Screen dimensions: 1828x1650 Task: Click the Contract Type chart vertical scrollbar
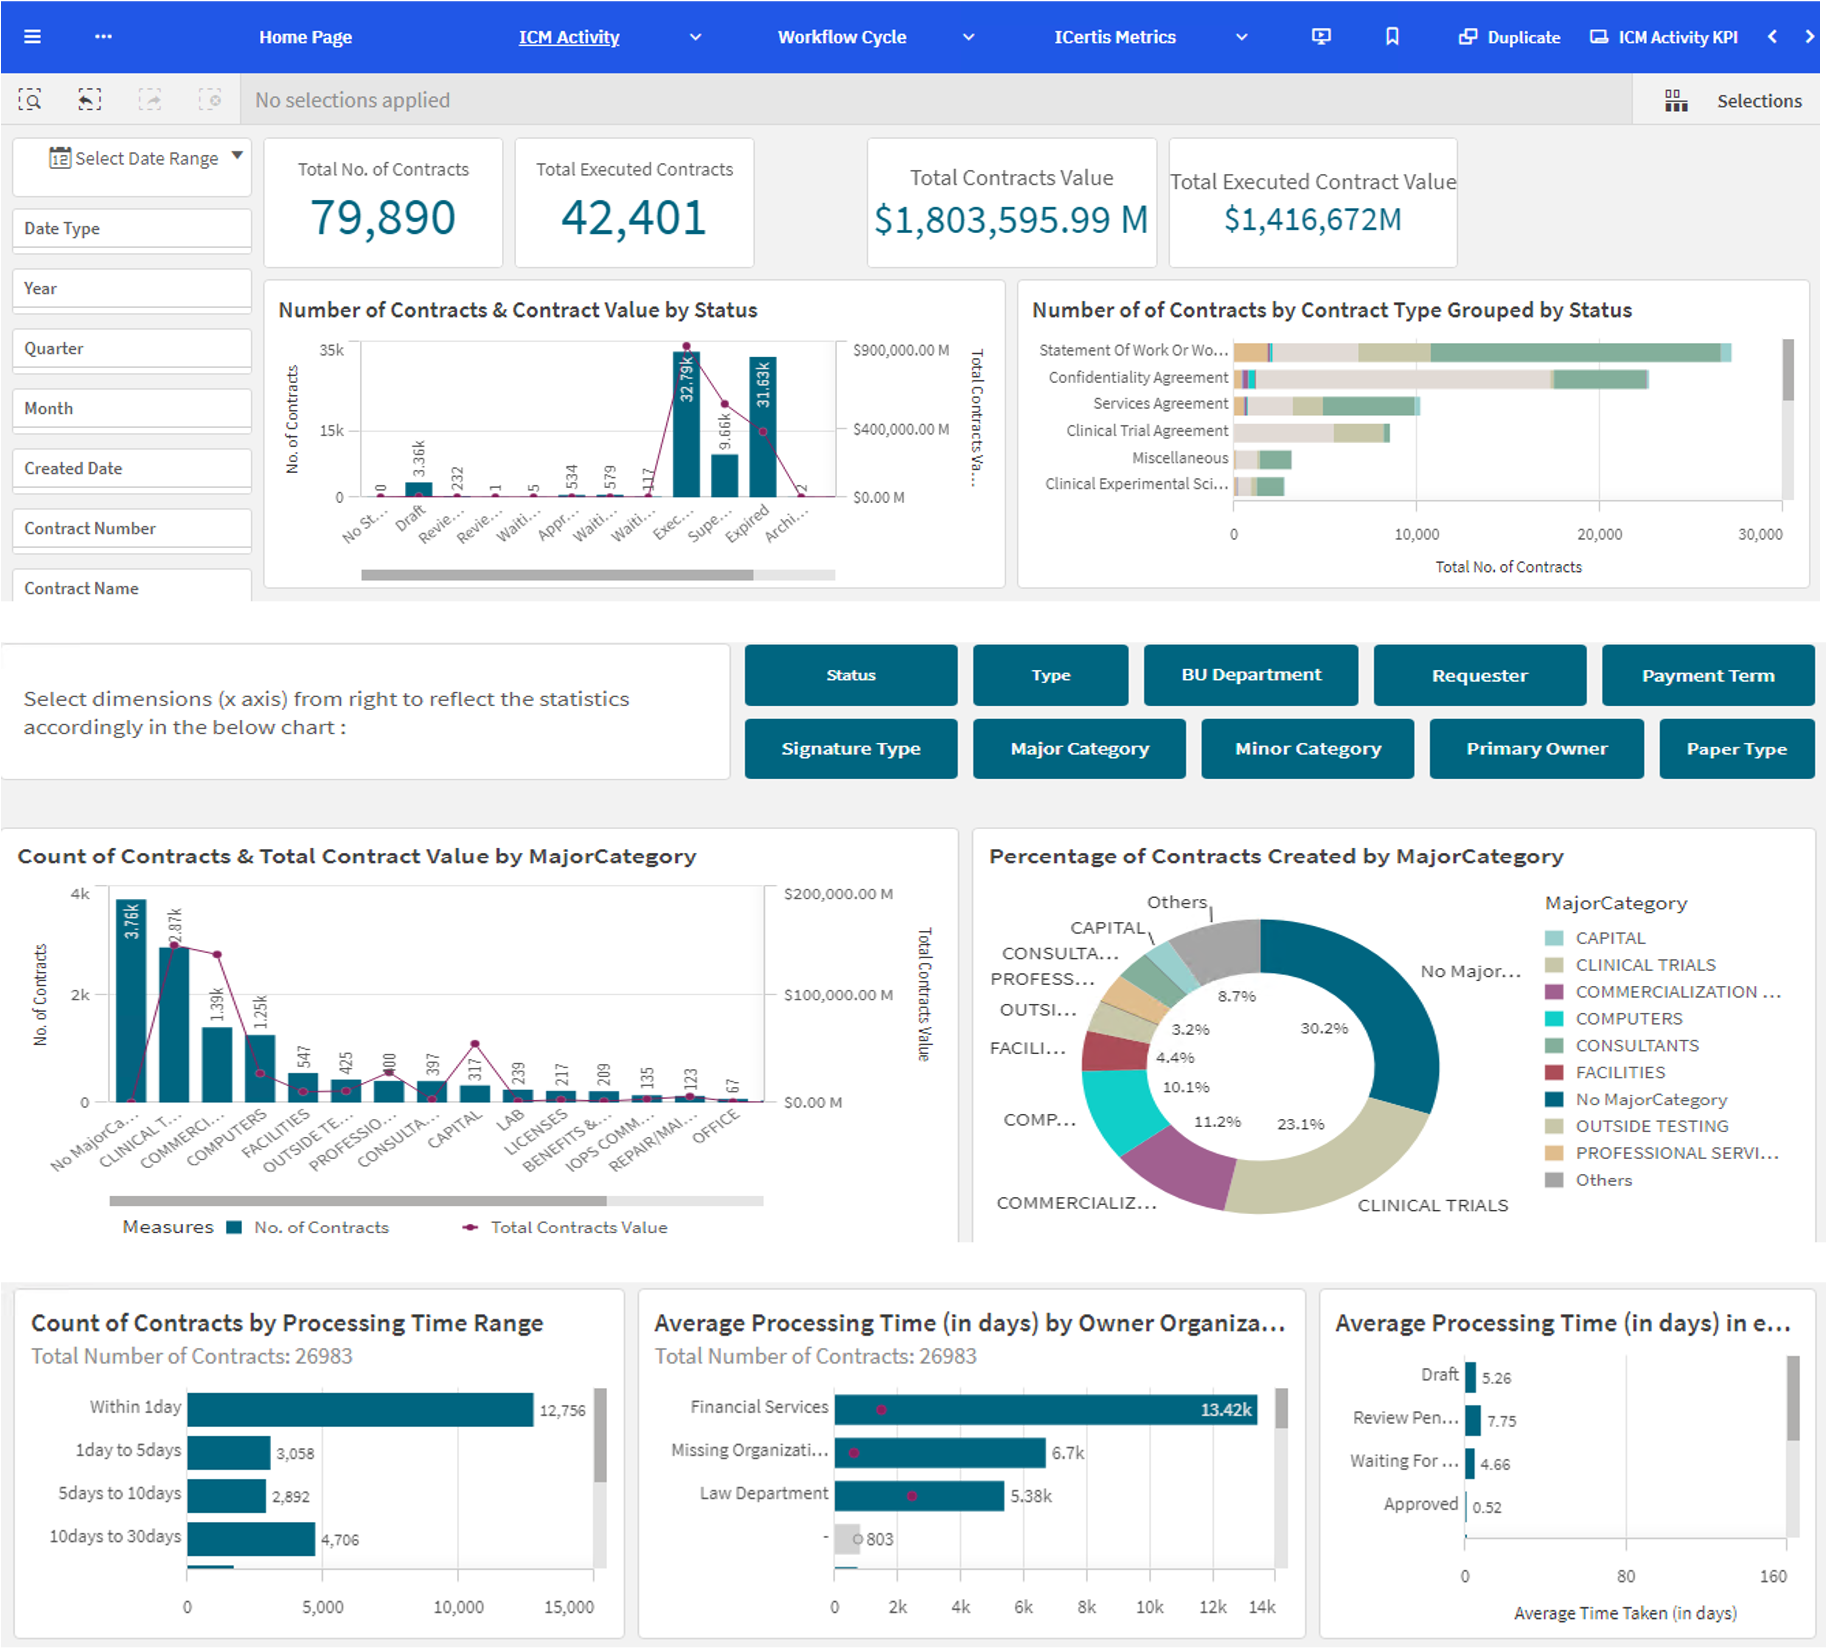click(1788, 370)
